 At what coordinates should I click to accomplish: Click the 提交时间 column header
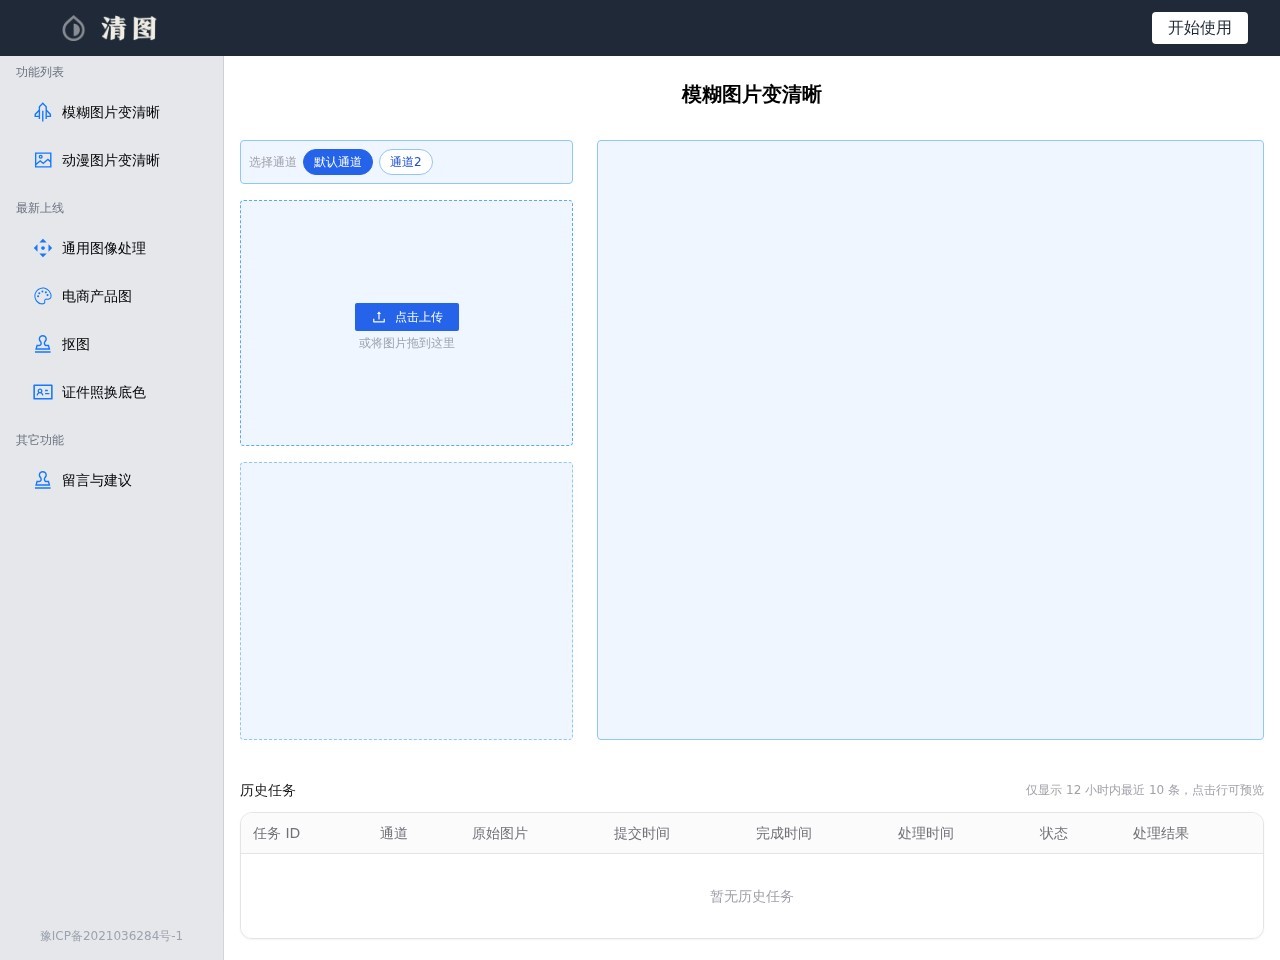642,833
